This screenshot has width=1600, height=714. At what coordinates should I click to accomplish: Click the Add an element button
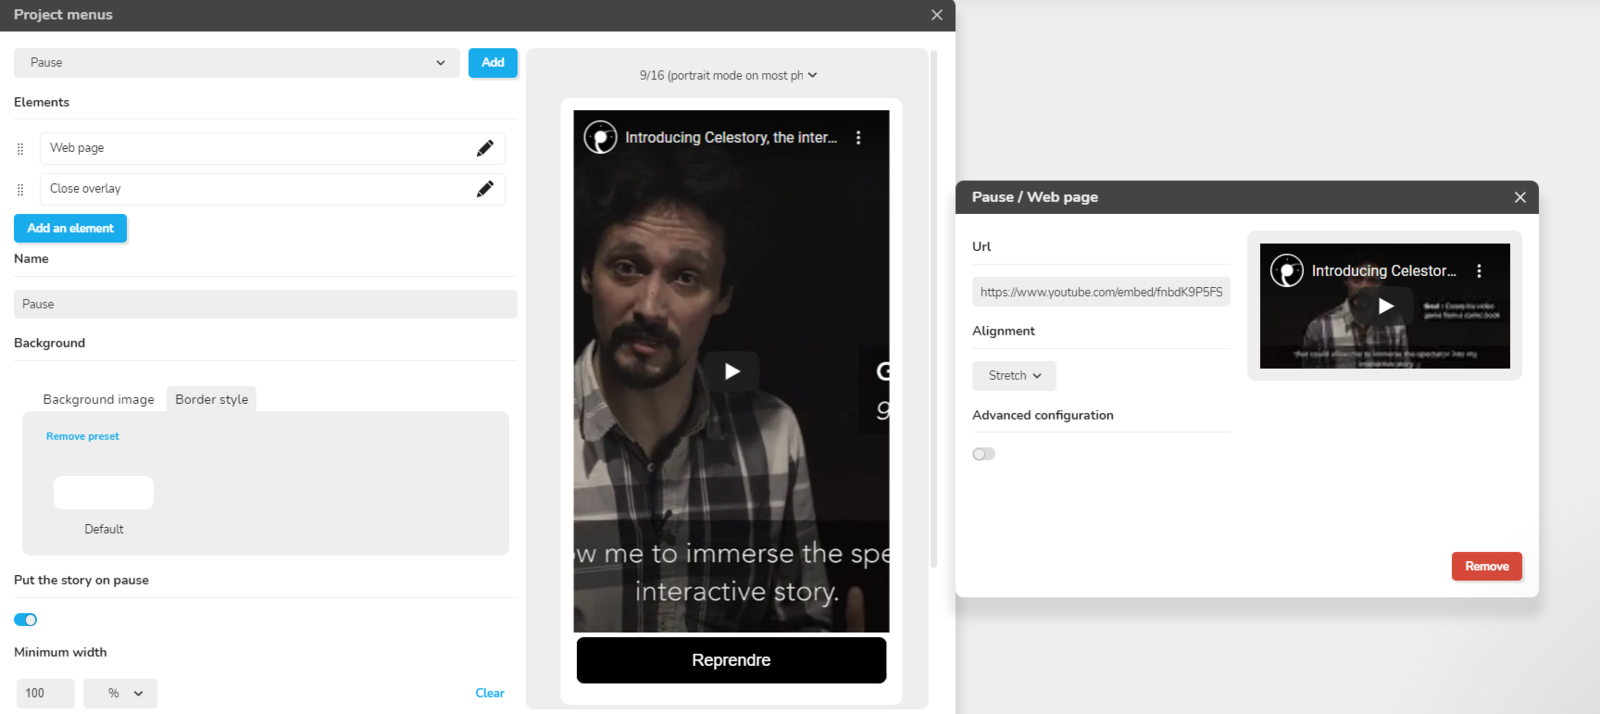[70, 228]
